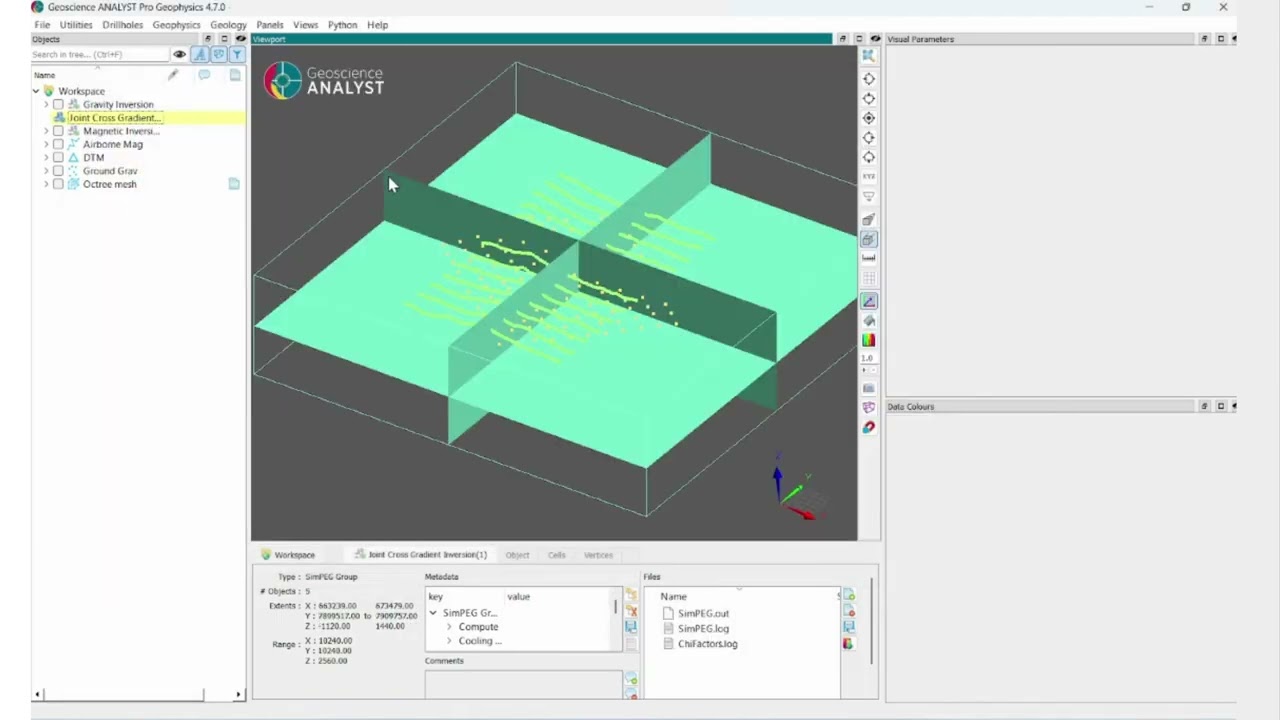Click the Search in tree field
Screen dimensions: 1280x720
[x=100, y=54]
